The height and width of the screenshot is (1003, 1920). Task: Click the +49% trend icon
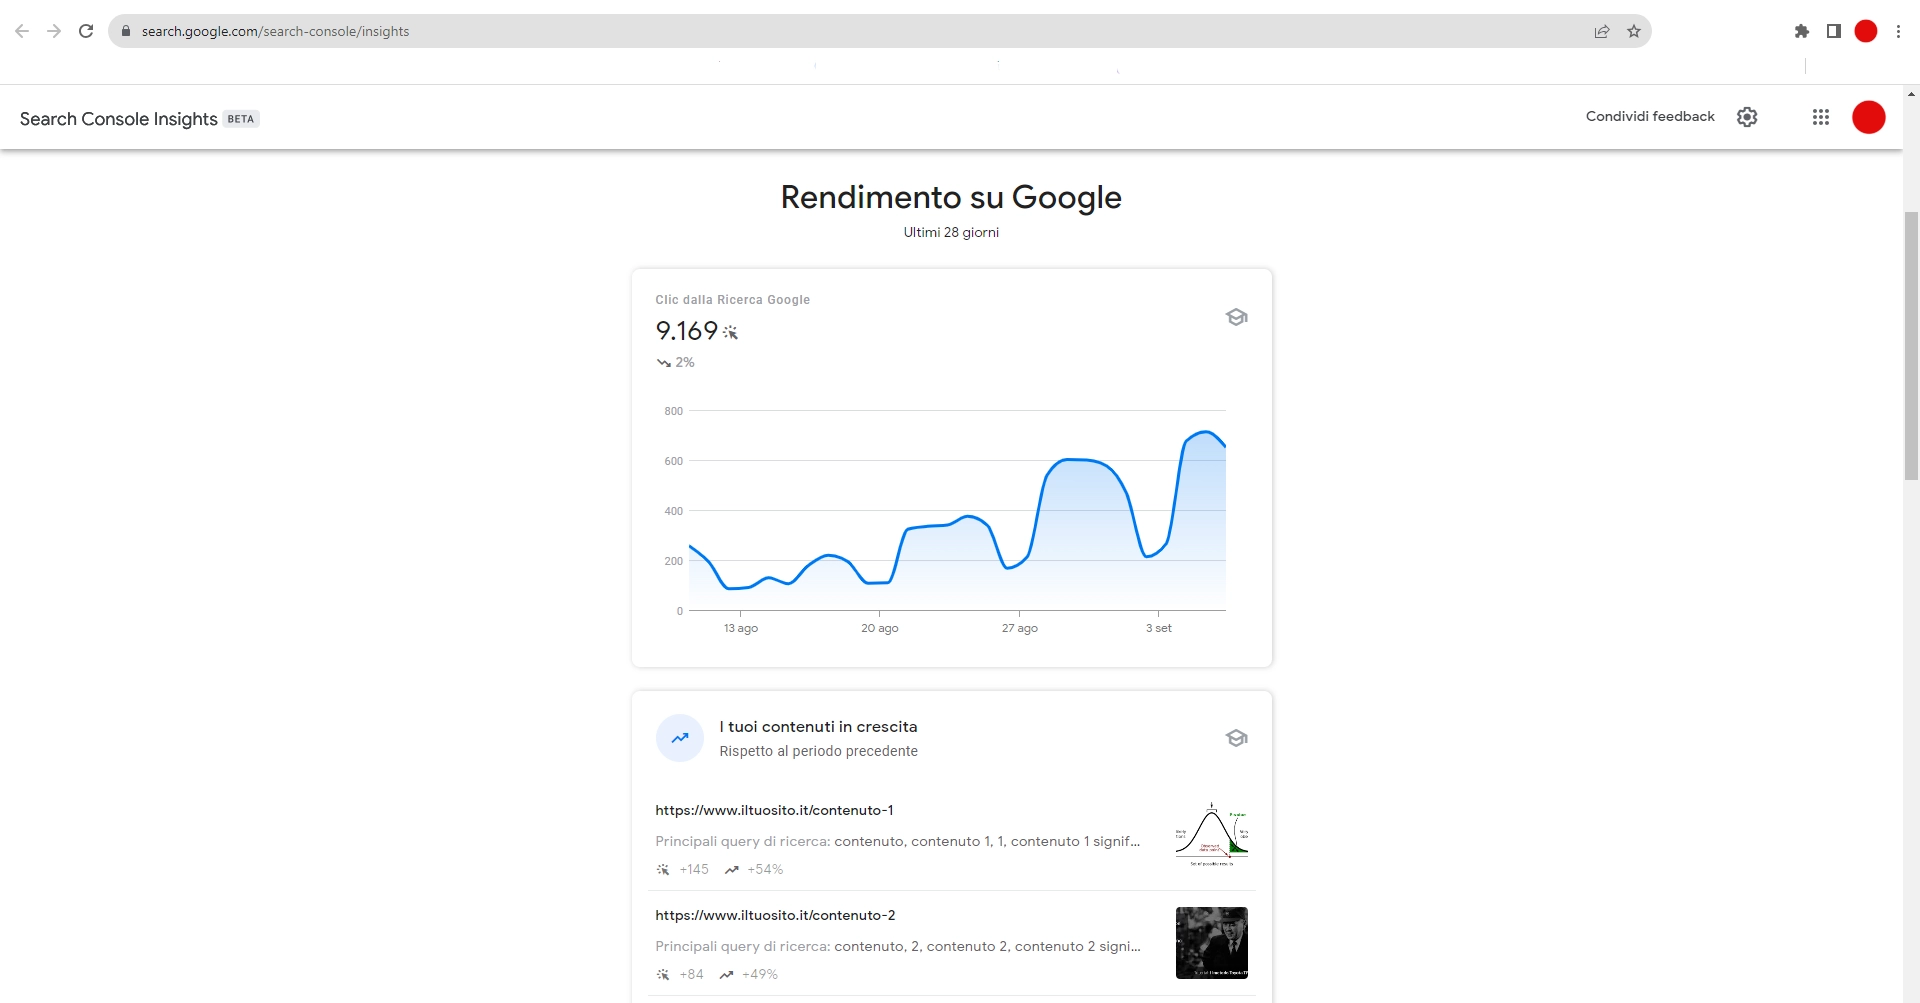click(x=726, y=975)
